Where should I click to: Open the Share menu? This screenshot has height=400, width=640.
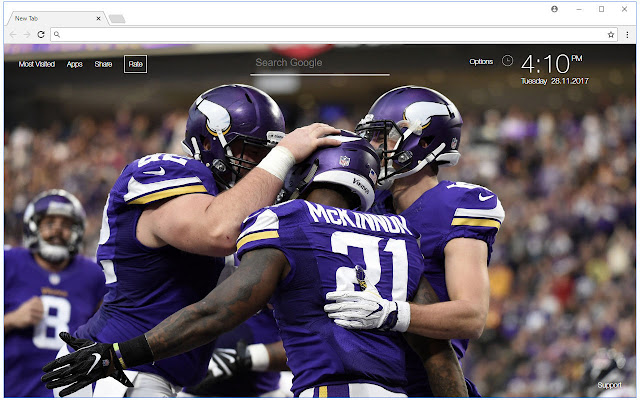click(103, 64)
